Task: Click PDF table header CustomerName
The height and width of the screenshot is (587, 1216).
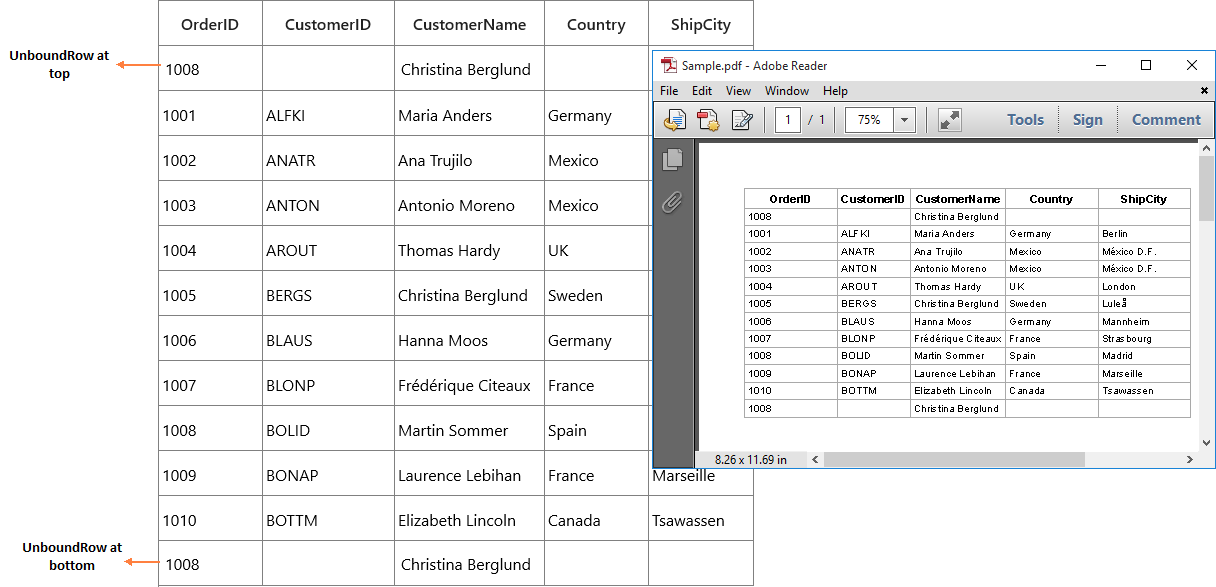Action: pos(958,199)
